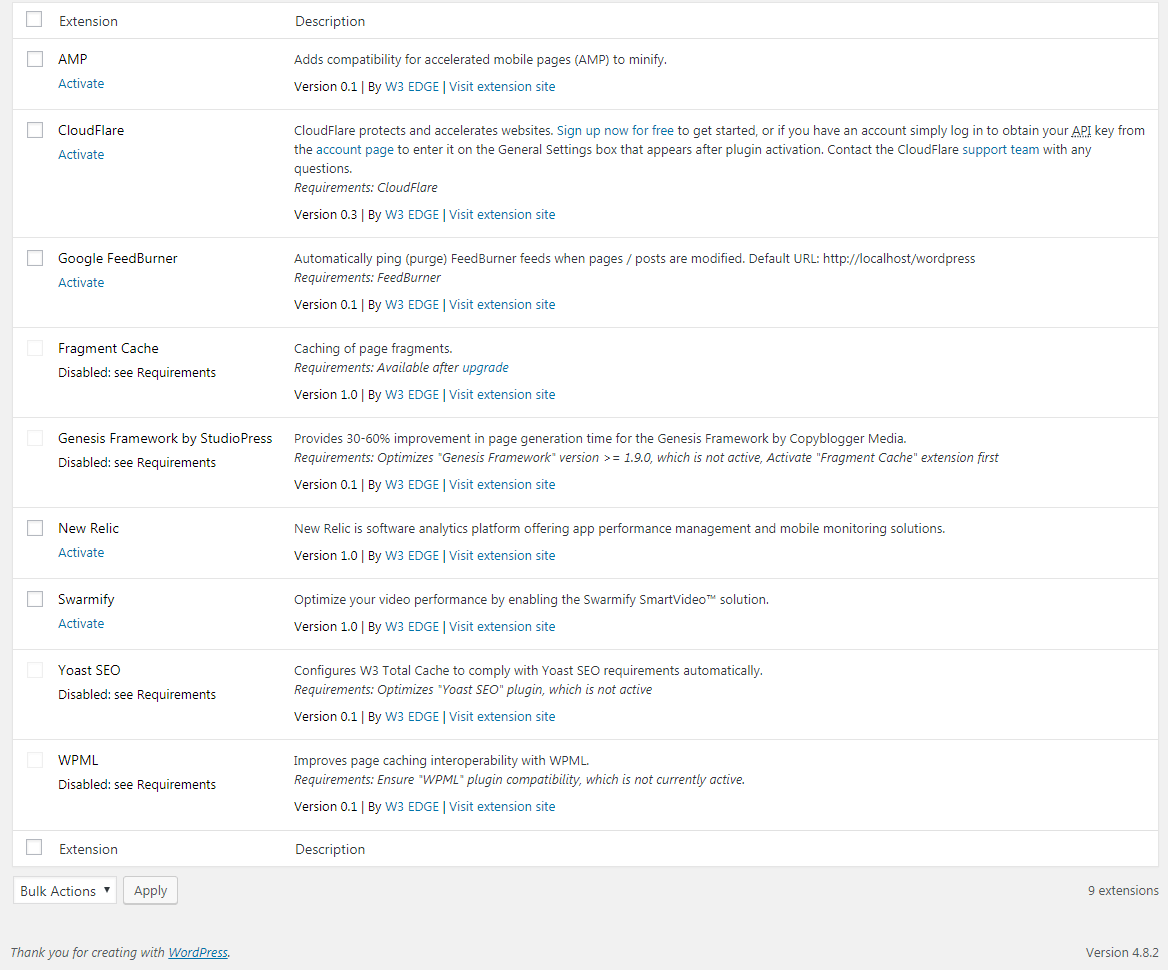Check the CloudFlare extension checkbox

(x=35, y=130)
